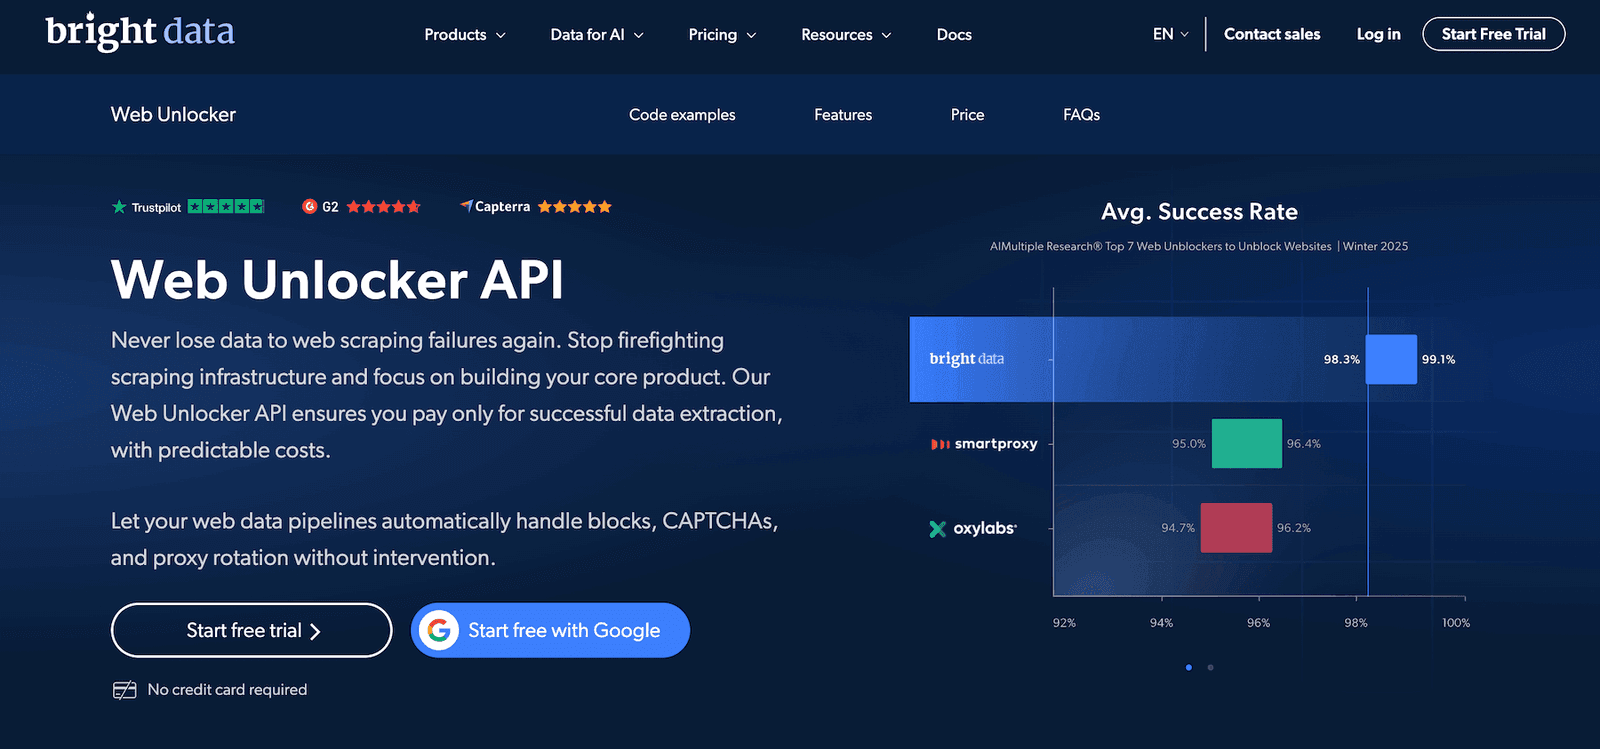1600x749 pixels.
Task: Click the oxylabs logo in the chart
Action: pos(973,528)
